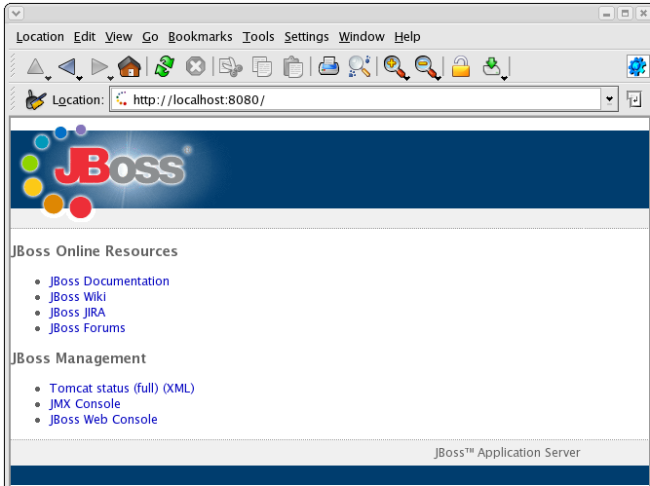Zoom in with the plus magnifier

394,66
